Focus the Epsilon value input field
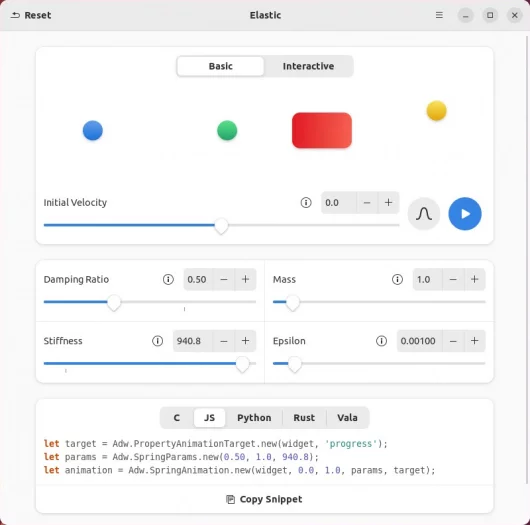 pos(419,341)
